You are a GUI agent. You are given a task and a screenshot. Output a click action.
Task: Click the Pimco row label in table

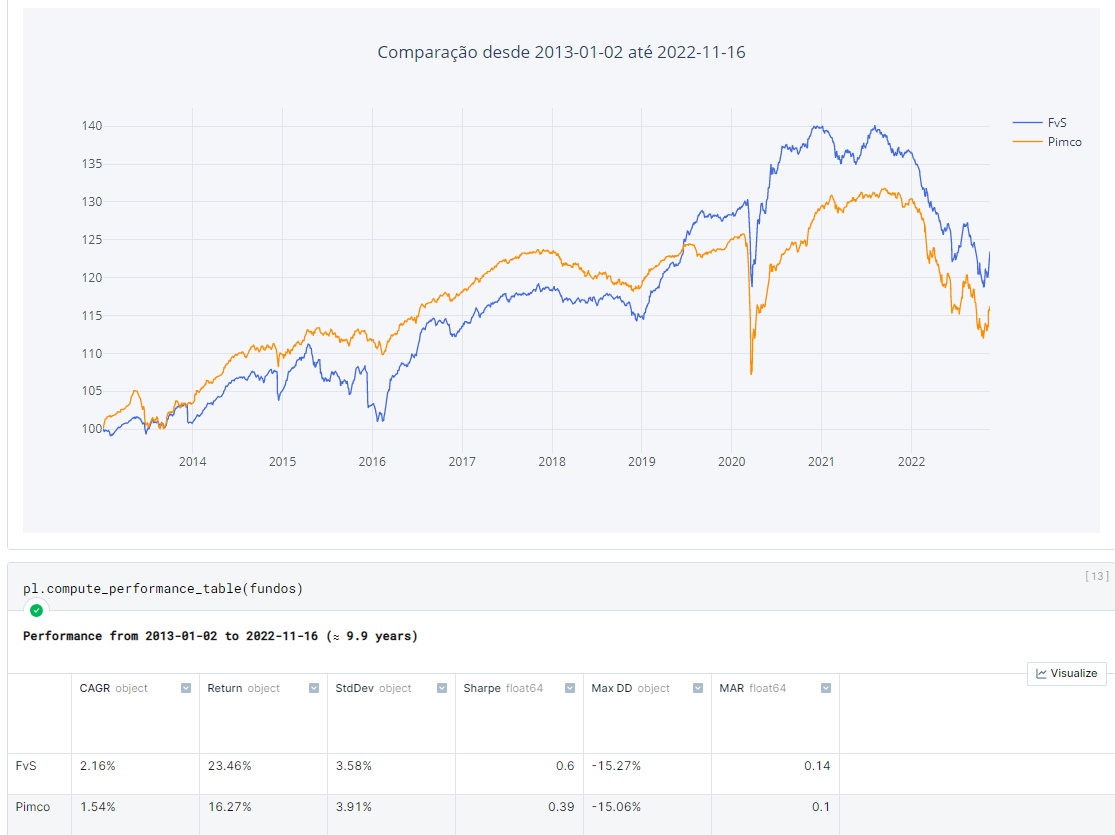click(33, 807)
